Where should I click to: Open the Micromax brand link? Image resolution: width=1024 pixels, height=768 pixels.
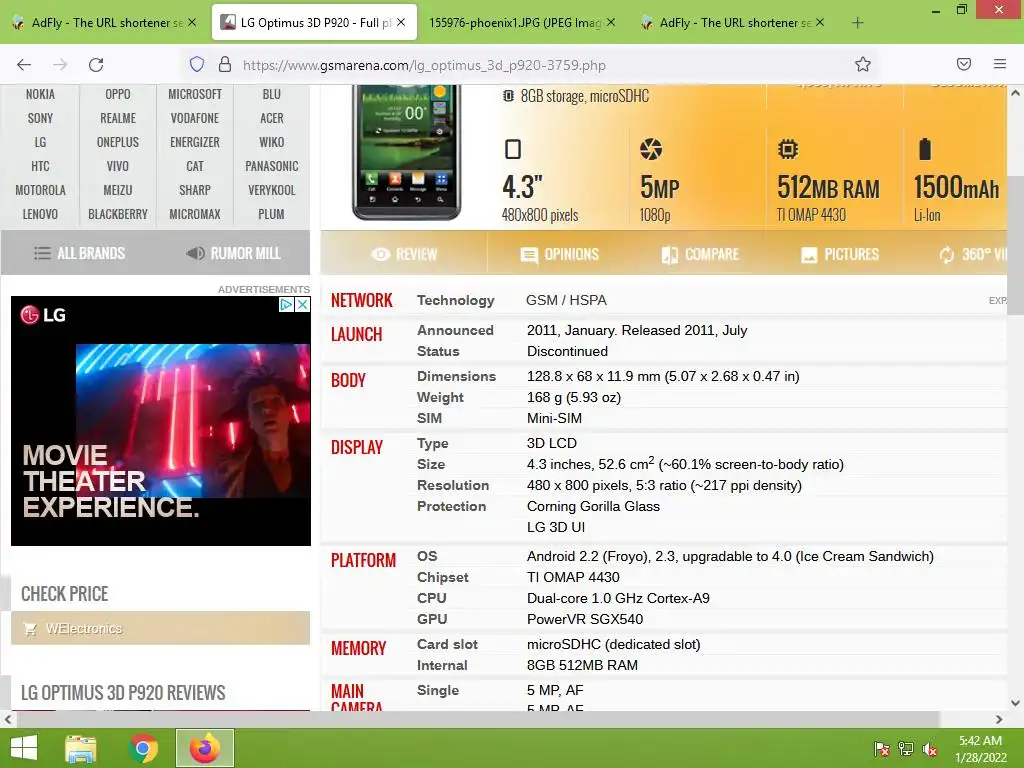point(195,214)
